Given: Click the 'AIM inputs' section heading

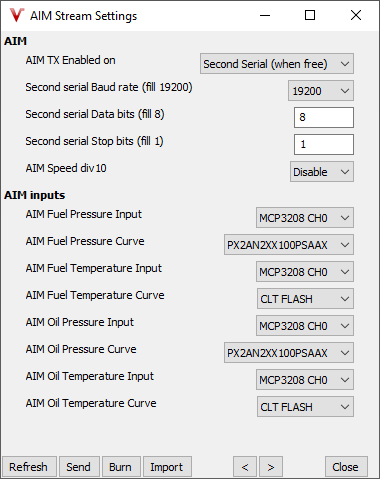Looking at the screenshot, I should tap(35, 195).
